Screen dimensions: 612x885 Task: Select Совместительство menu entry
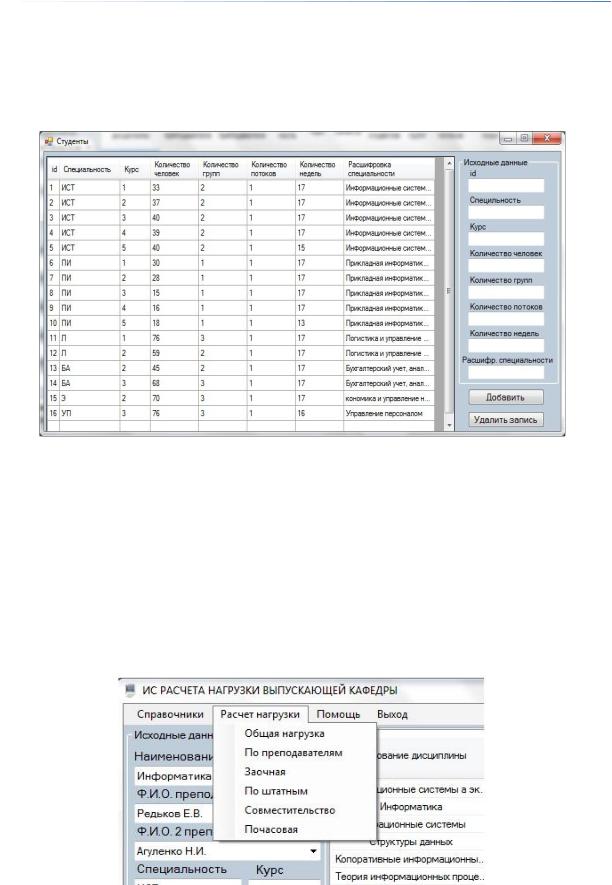pyautogui.click(x=290, y=810)
